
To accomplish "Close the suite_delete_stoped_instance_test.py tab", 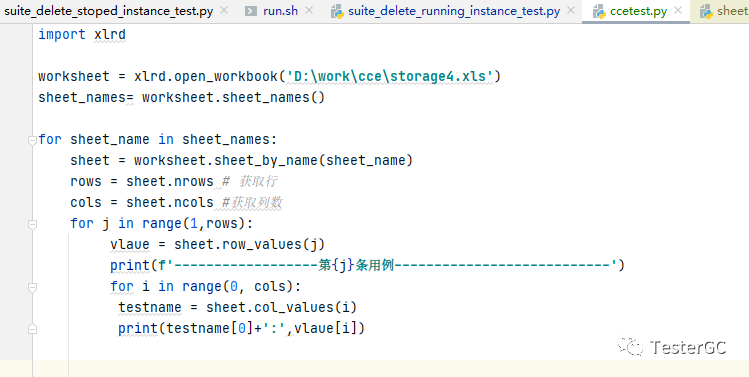I will click(224, 11).
